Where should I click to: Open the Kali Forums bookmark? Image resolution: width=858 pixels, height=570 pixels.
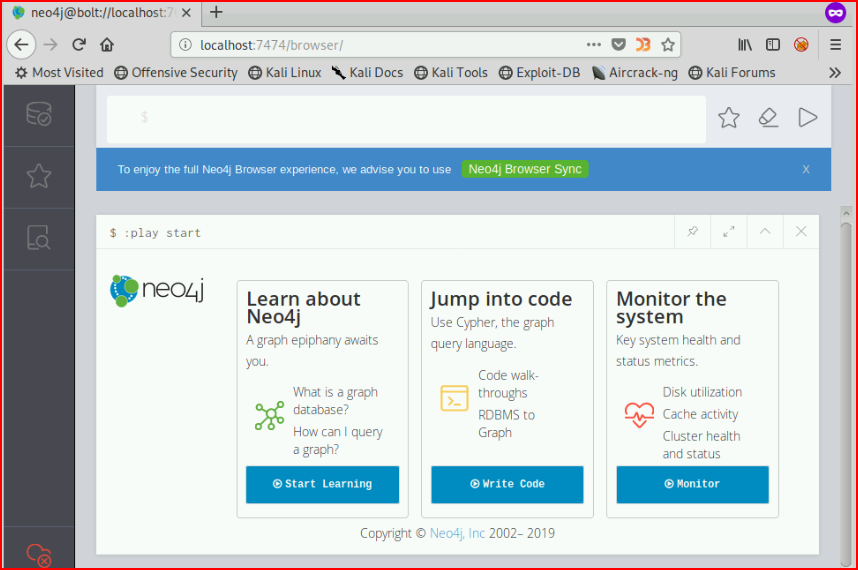click(732, 73)
